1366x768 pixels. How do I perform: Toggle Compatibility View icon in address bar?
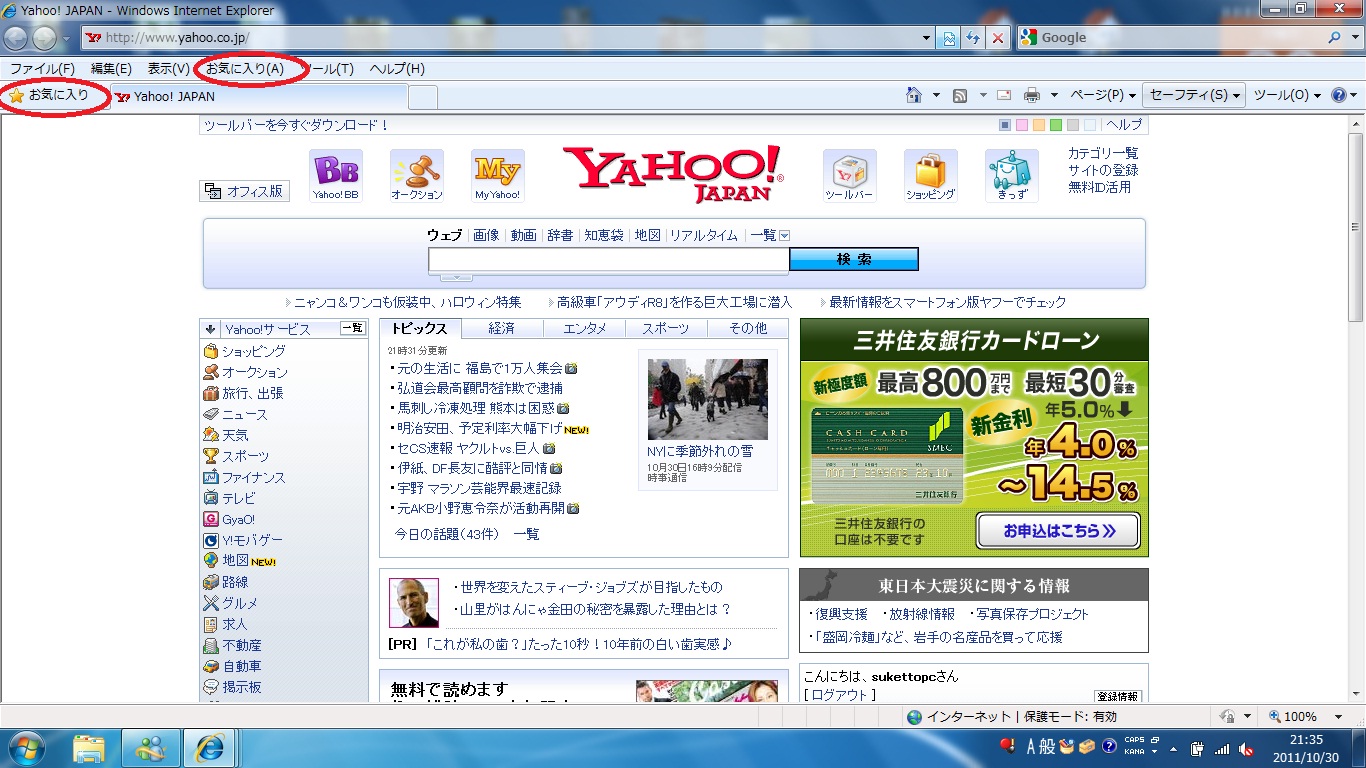coord(950,38)
